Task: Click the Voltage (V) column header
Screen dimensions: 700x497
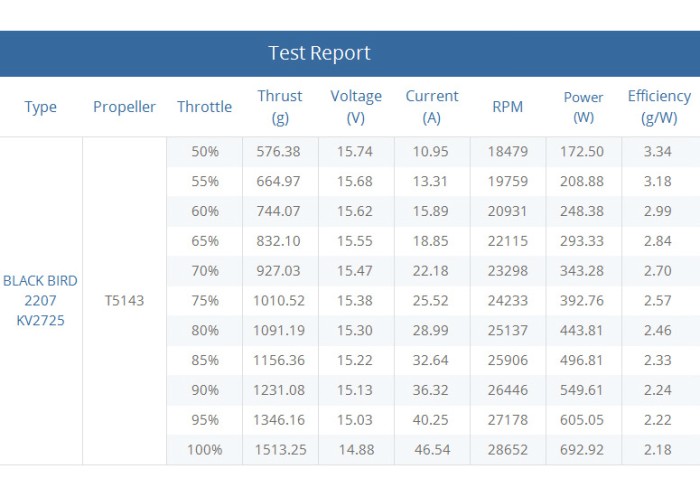Action: (x=356, y=107)
